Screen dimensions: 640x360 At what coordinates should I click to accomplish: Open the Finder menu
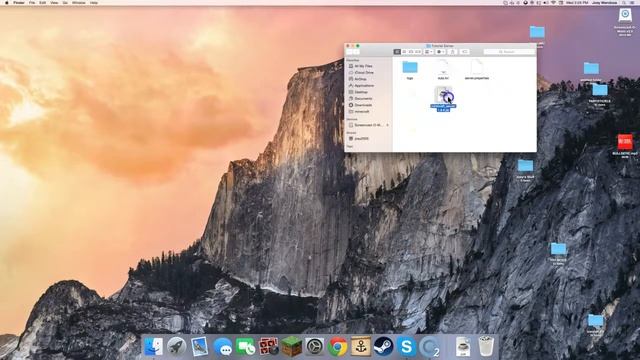click(x=19, y=2)
